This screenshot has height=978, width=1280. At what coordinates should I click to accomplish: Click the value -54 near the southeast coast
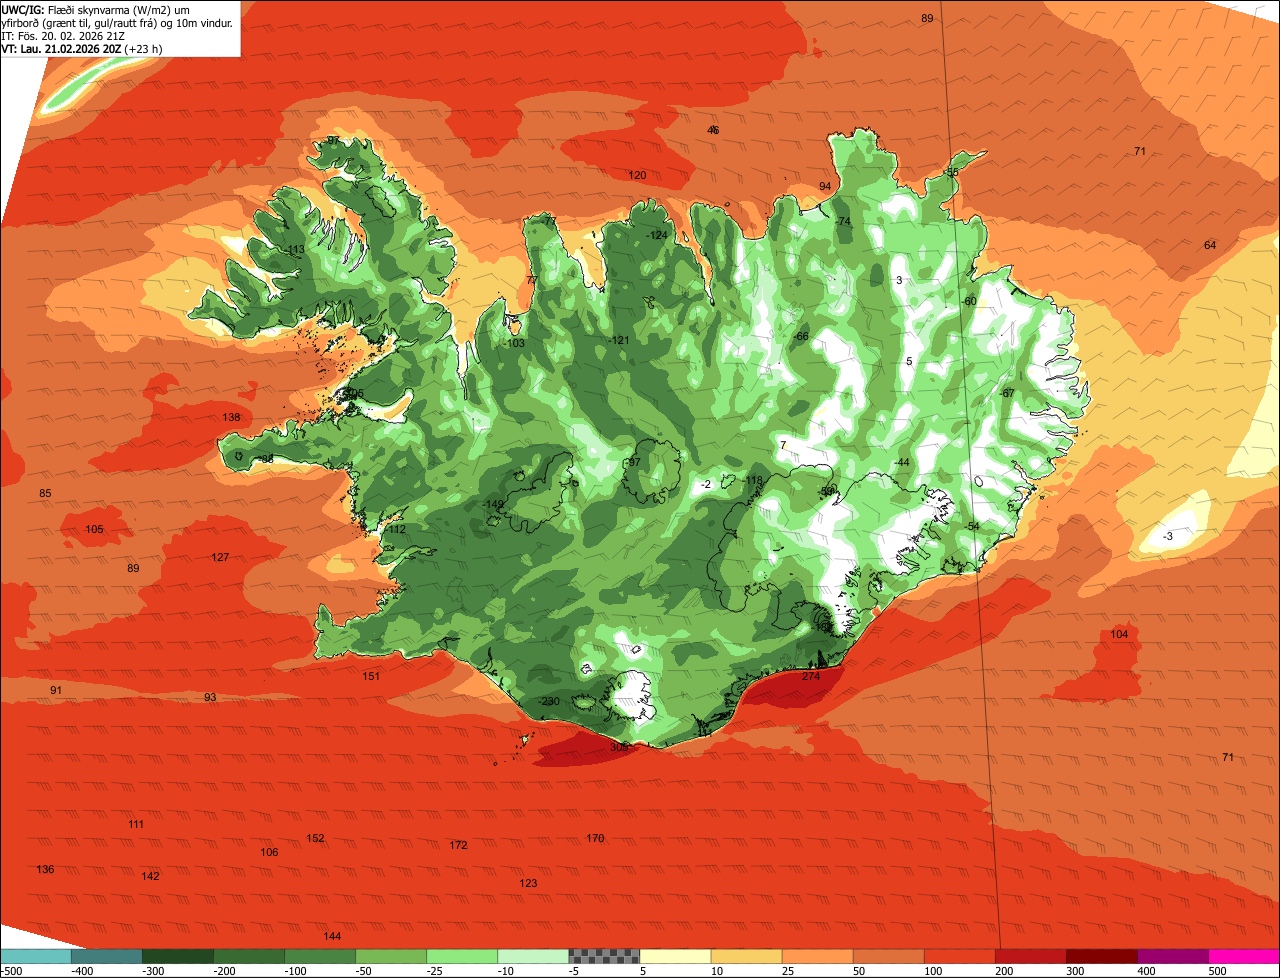coord(972,527)
